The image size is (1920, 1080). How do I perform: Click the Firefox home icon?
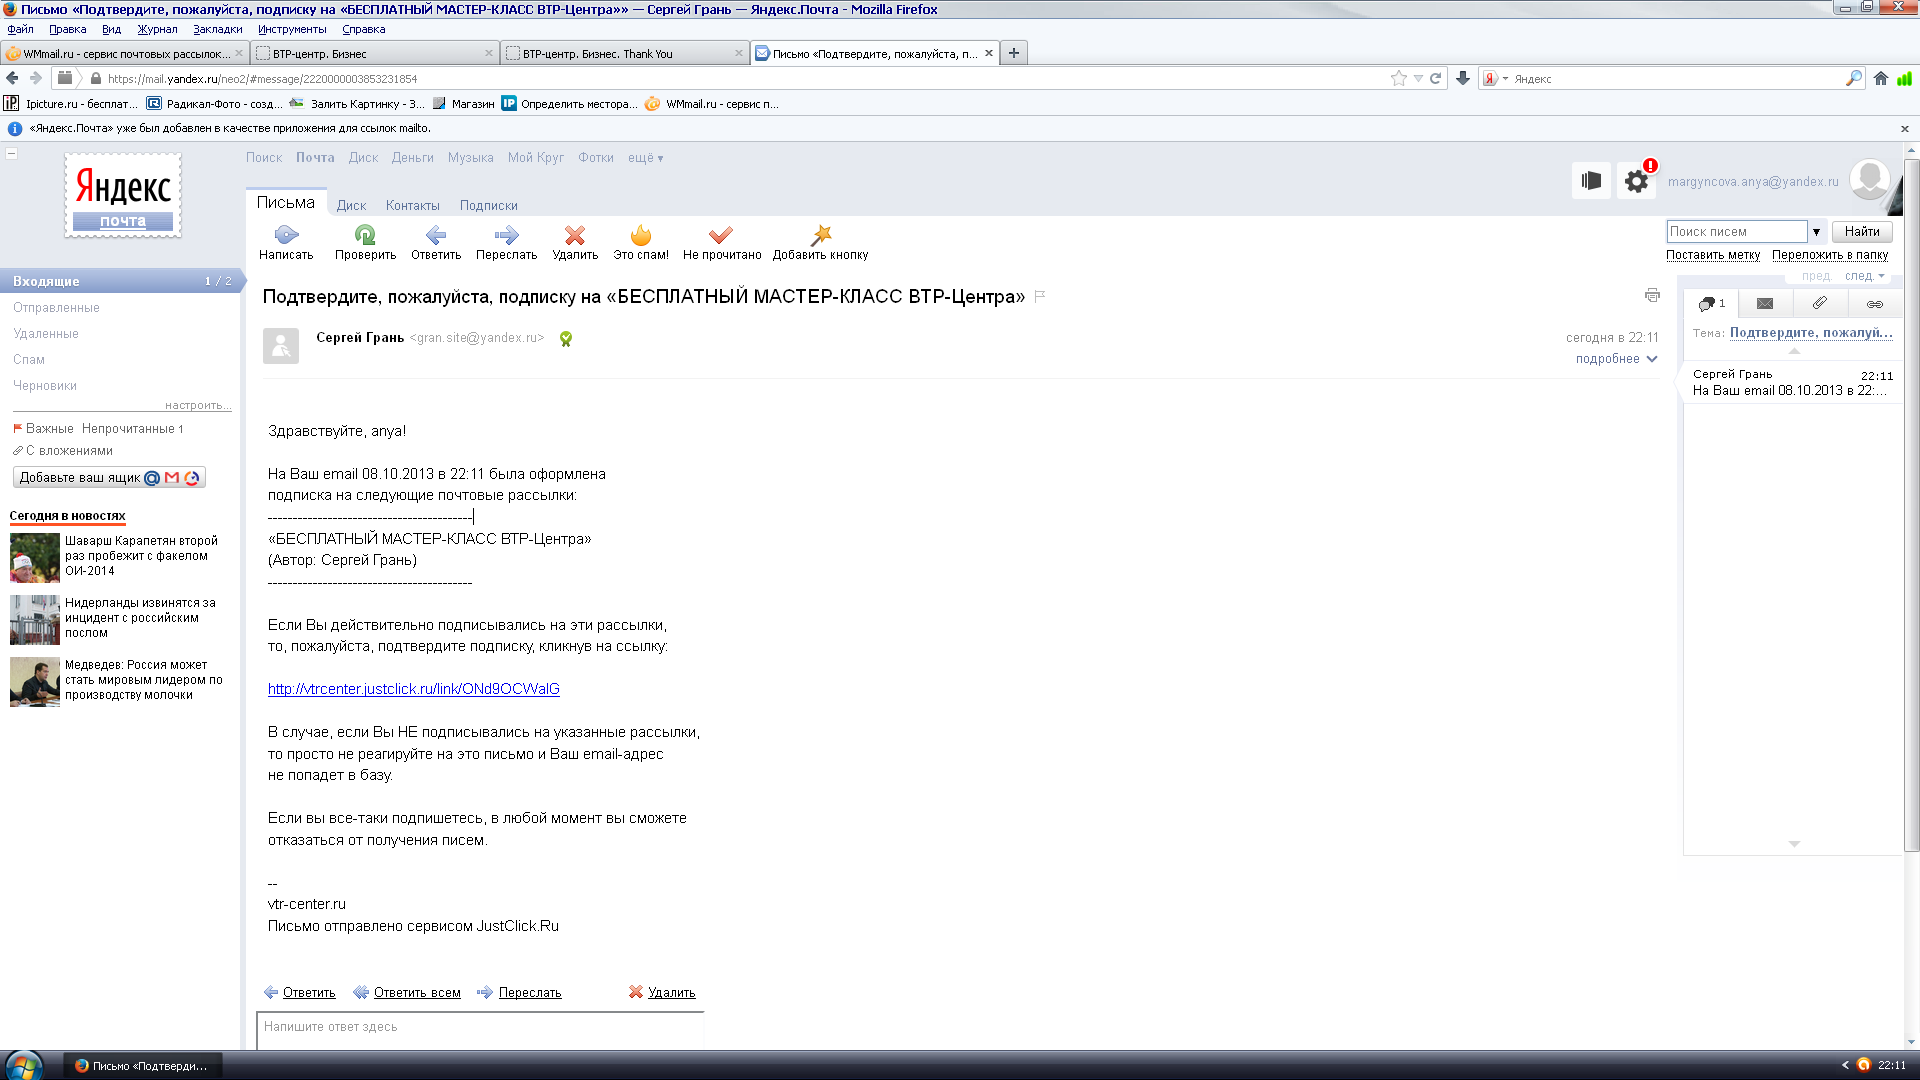[x=1881, y=78]
